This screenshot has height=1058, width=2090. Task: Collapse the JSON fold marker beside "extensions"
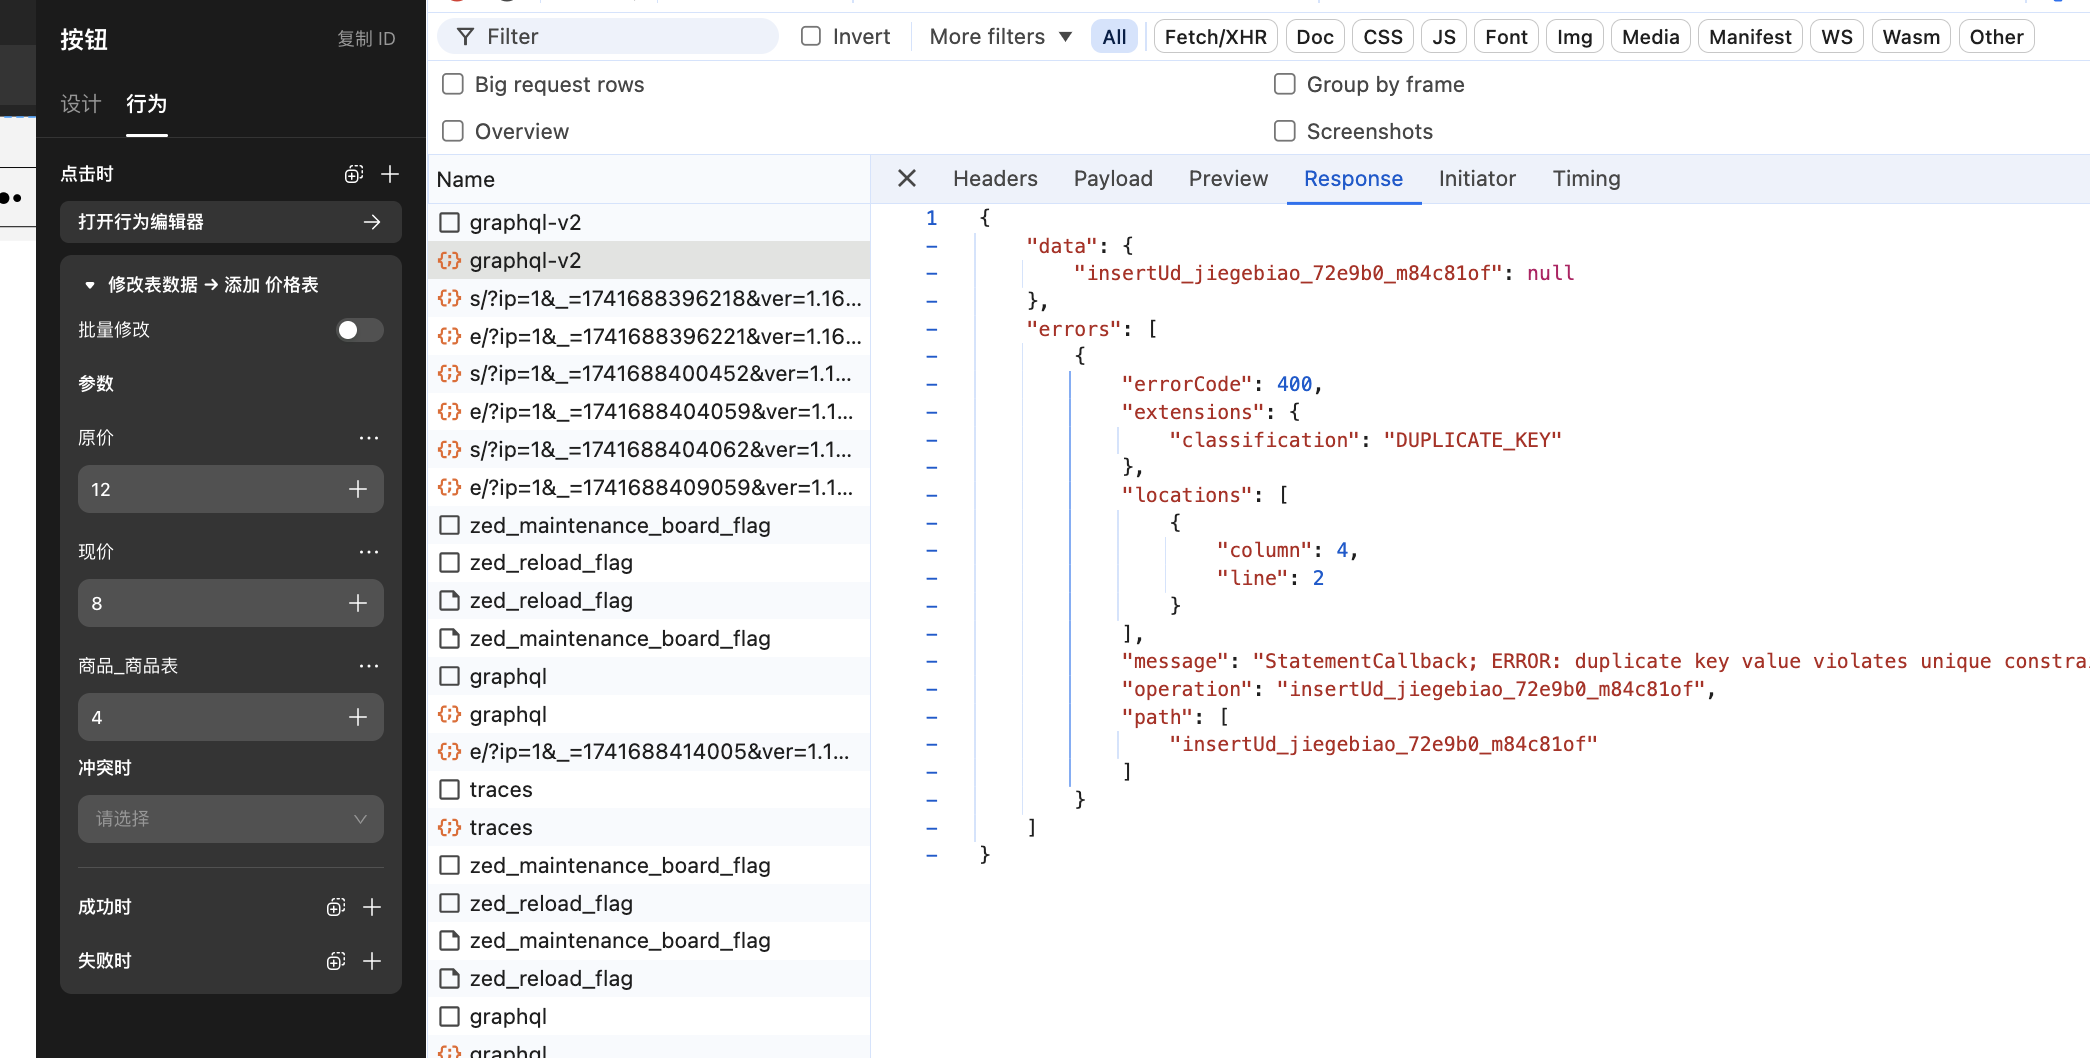coord(931,412)
